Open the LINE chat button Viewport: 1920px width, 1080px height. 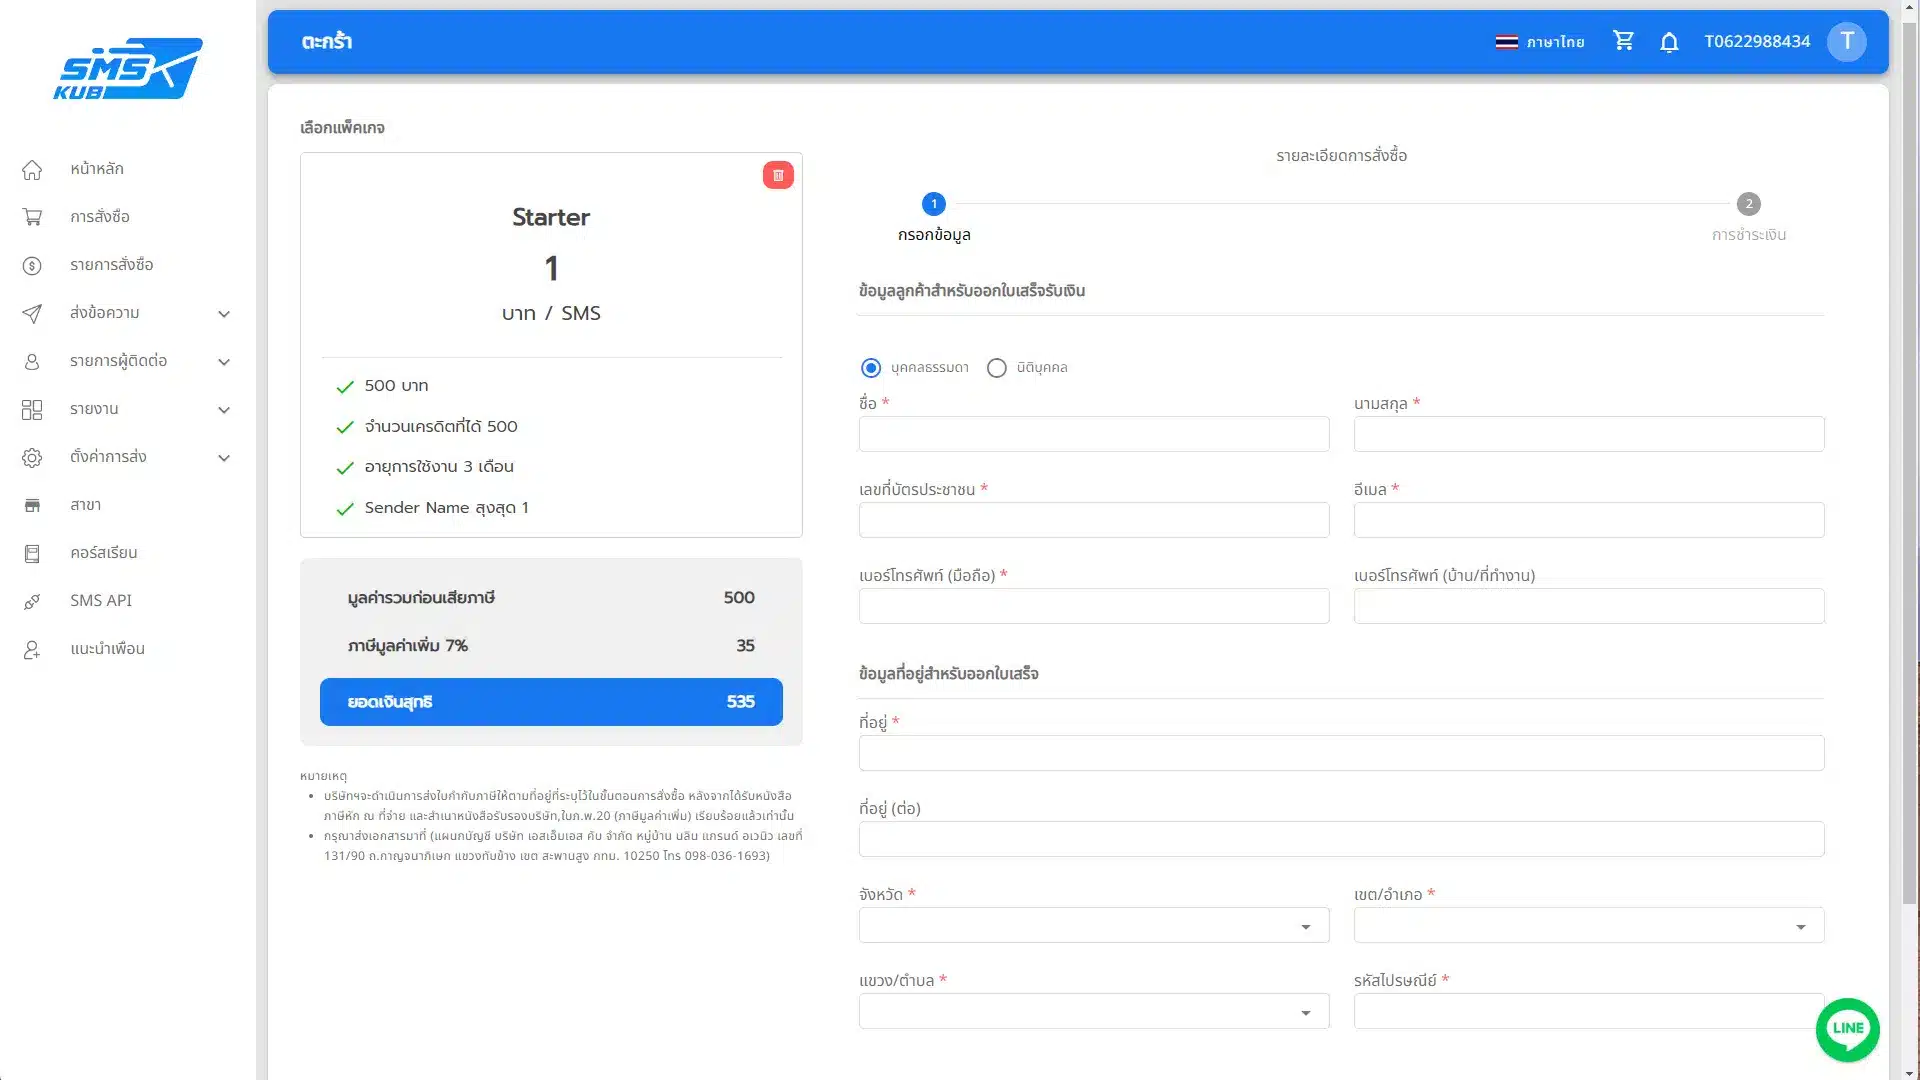pos(1847,1029)
